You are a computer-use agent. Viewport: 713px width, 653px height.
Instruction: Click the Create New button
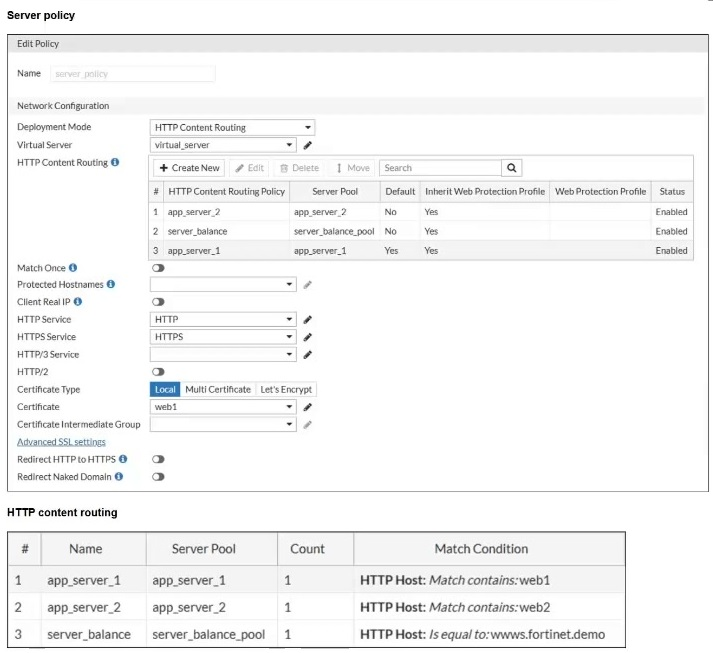[x=189, y=168]
